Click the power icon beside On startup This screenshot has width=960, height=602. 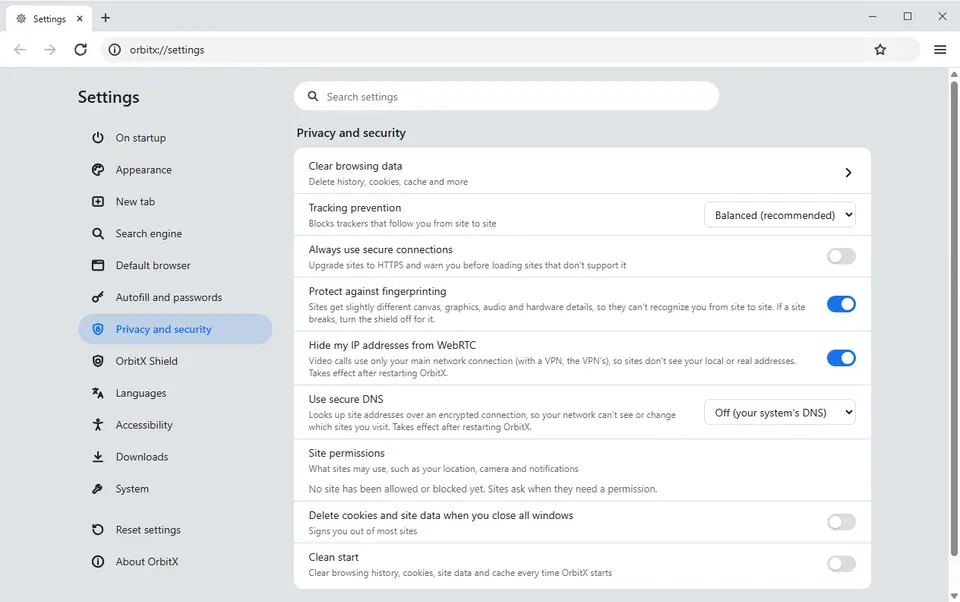[98, 138]
